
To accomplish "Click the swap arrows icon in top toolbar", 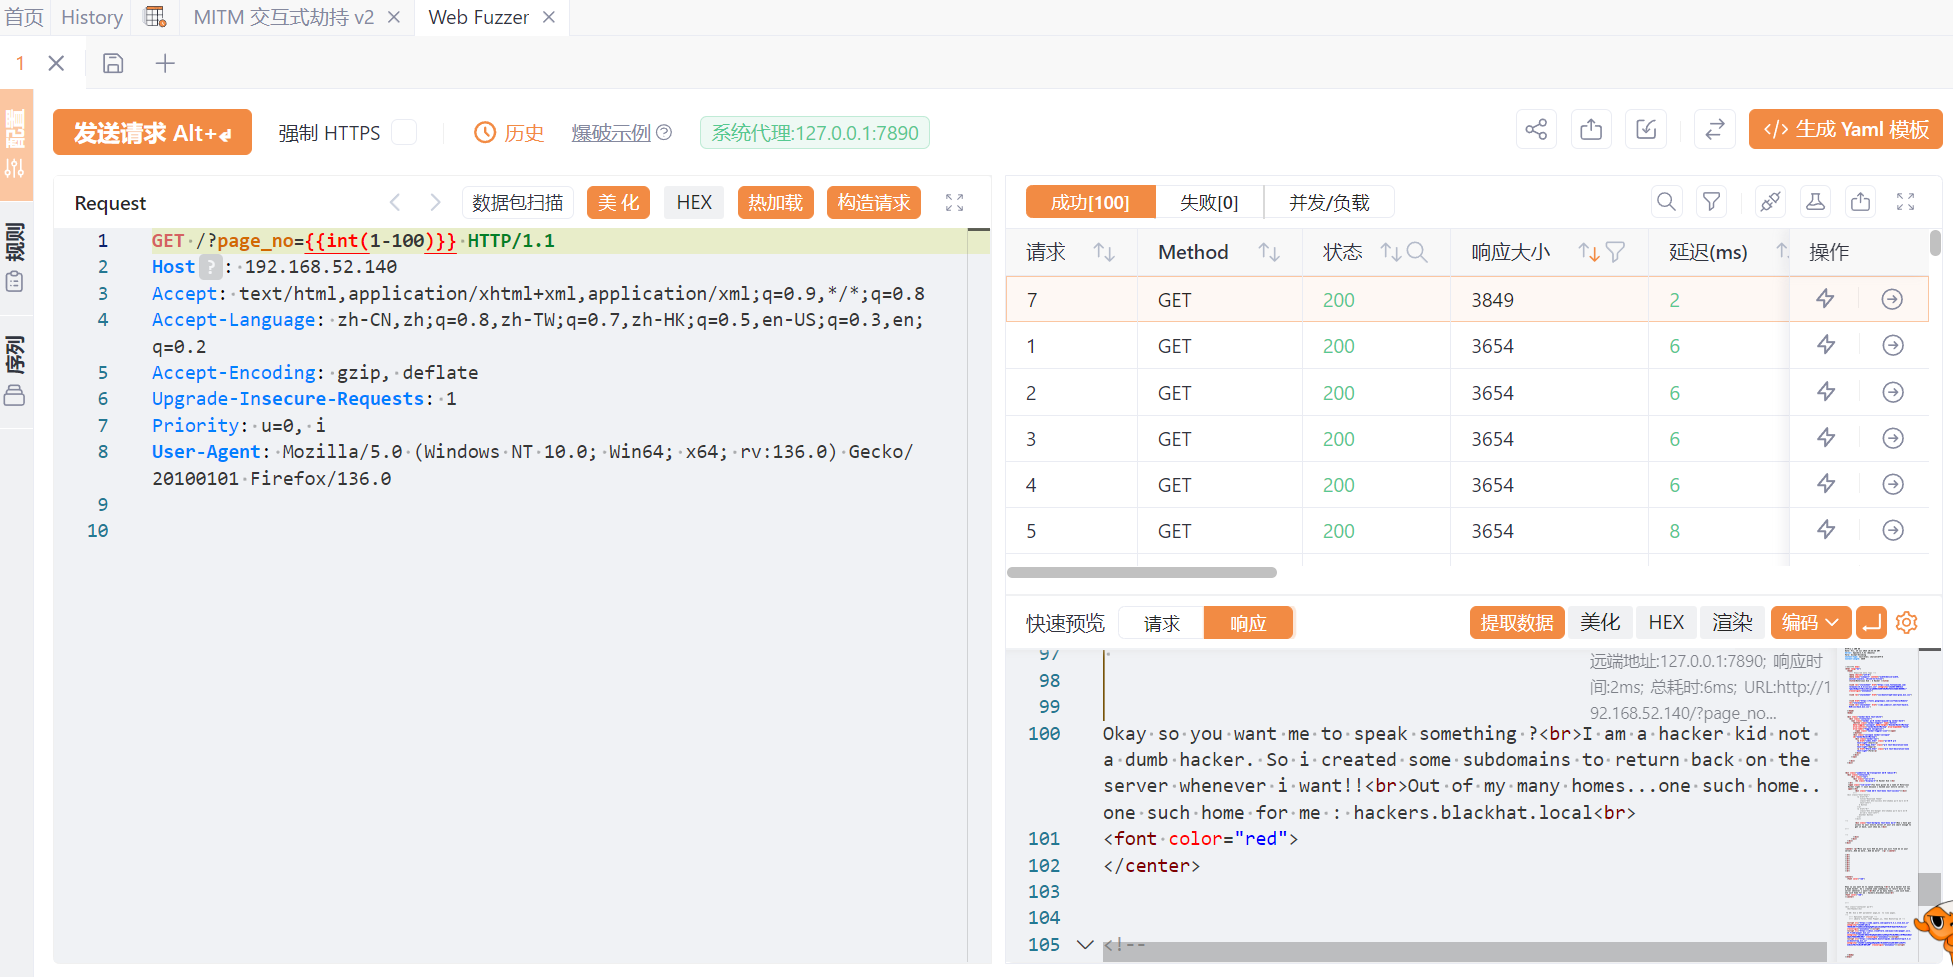I will coord(1714,130).
